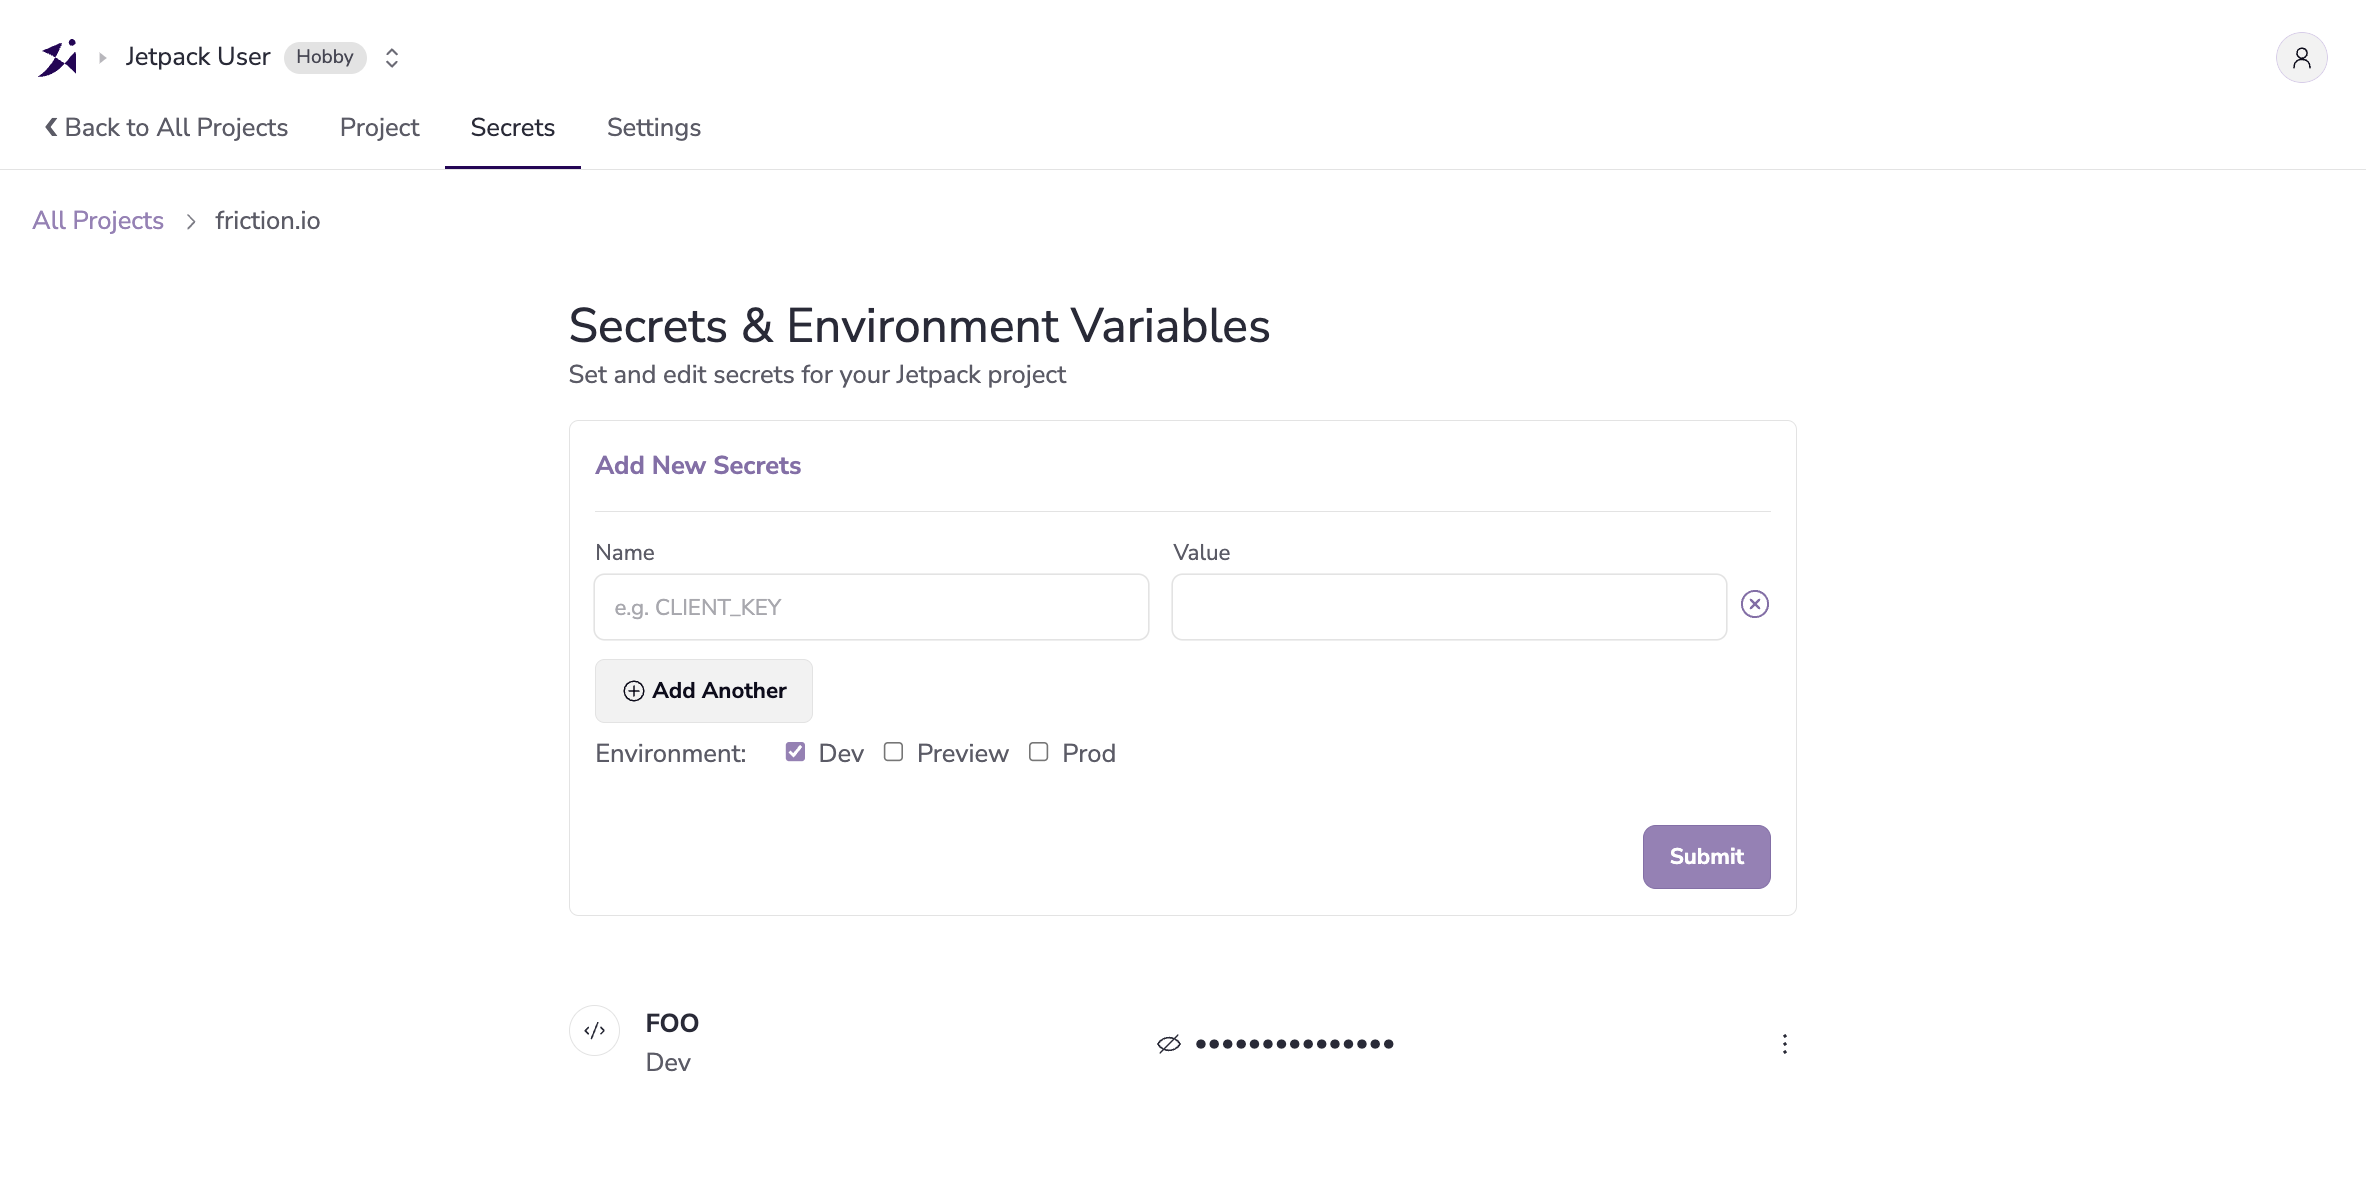The image size is (2366, 1202).
Task: Click the friction.io breadcrumb item
Action: (x=268, y=219)
